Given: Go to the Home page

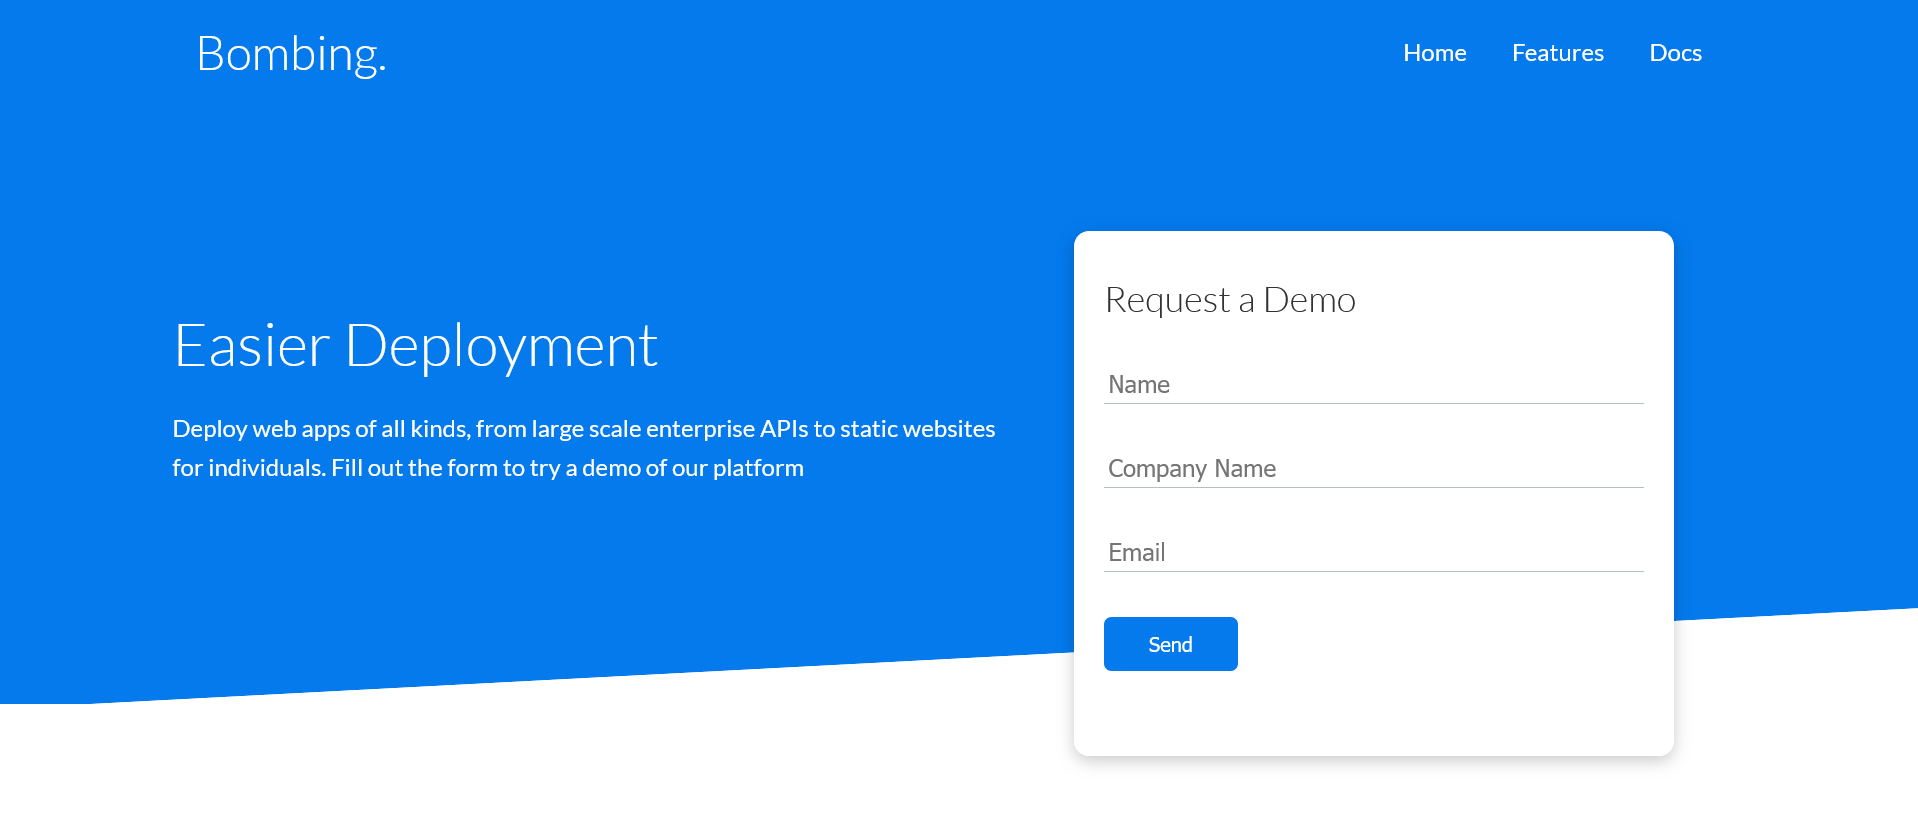Looking at the screenshot, I should (x=1434, y=53).
